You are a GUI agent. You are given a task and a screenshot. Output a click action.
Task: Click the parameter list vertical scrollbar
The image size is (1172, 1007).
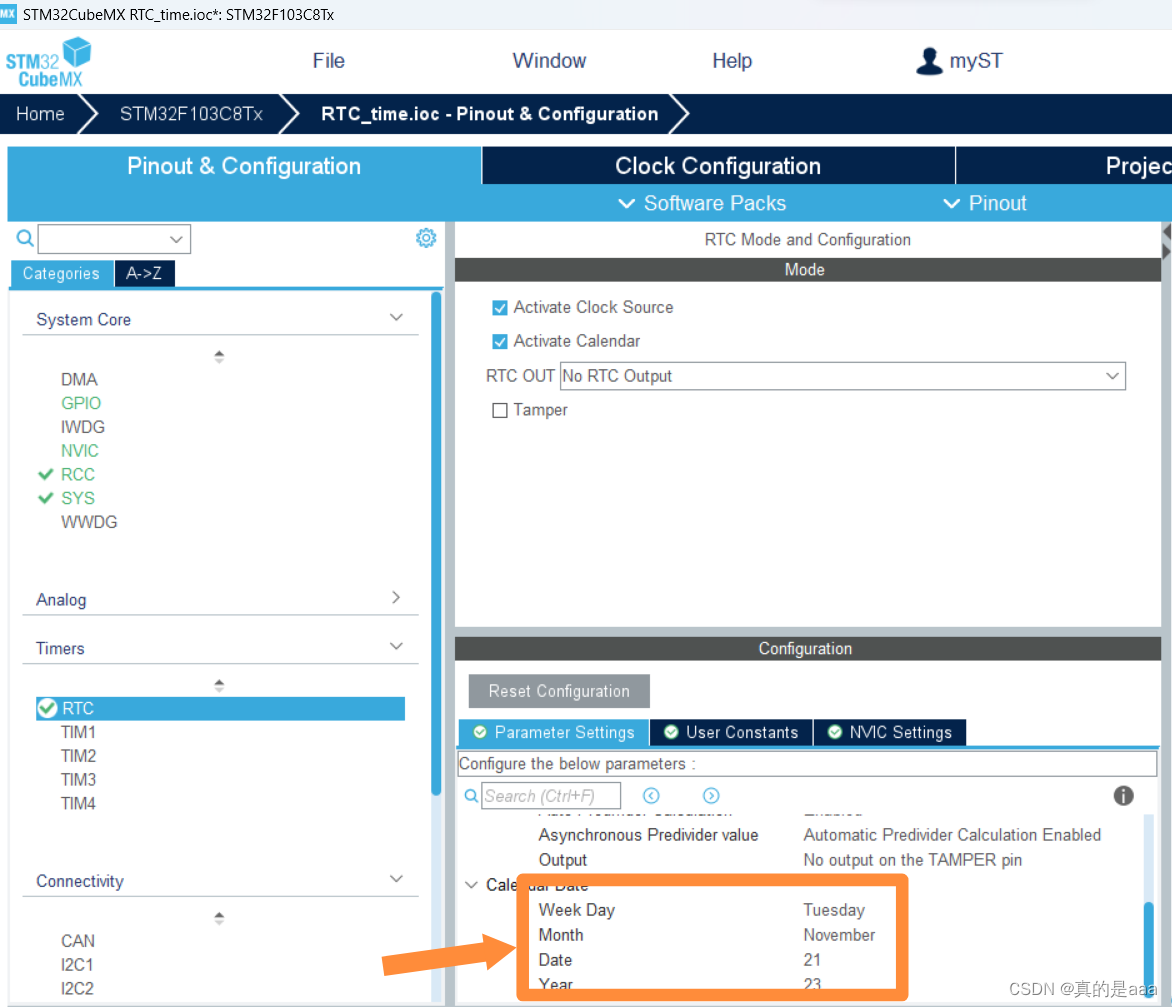point(1148,948)
